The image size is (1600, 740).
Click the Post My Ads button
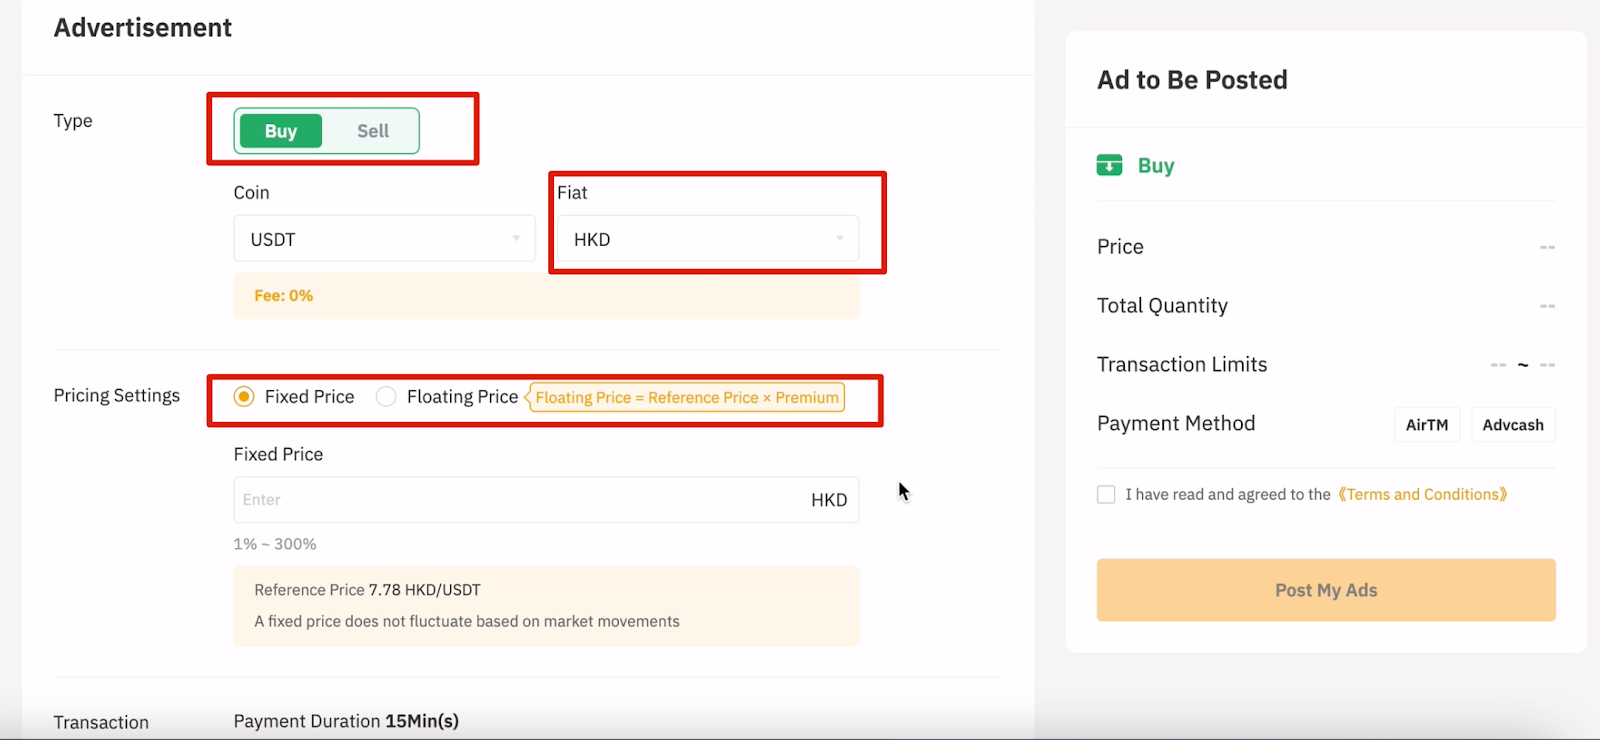(x=1326, y=590)
